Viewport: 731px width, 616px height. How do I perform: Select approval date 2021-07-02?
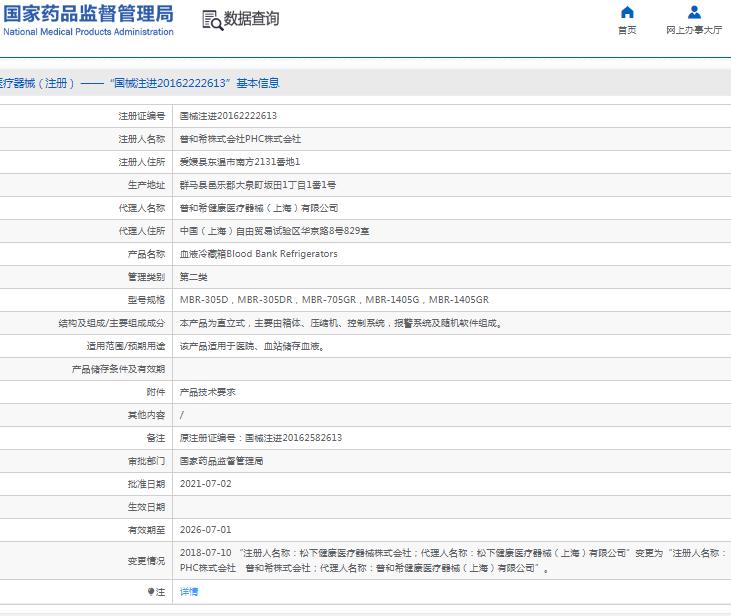(206, 484)
